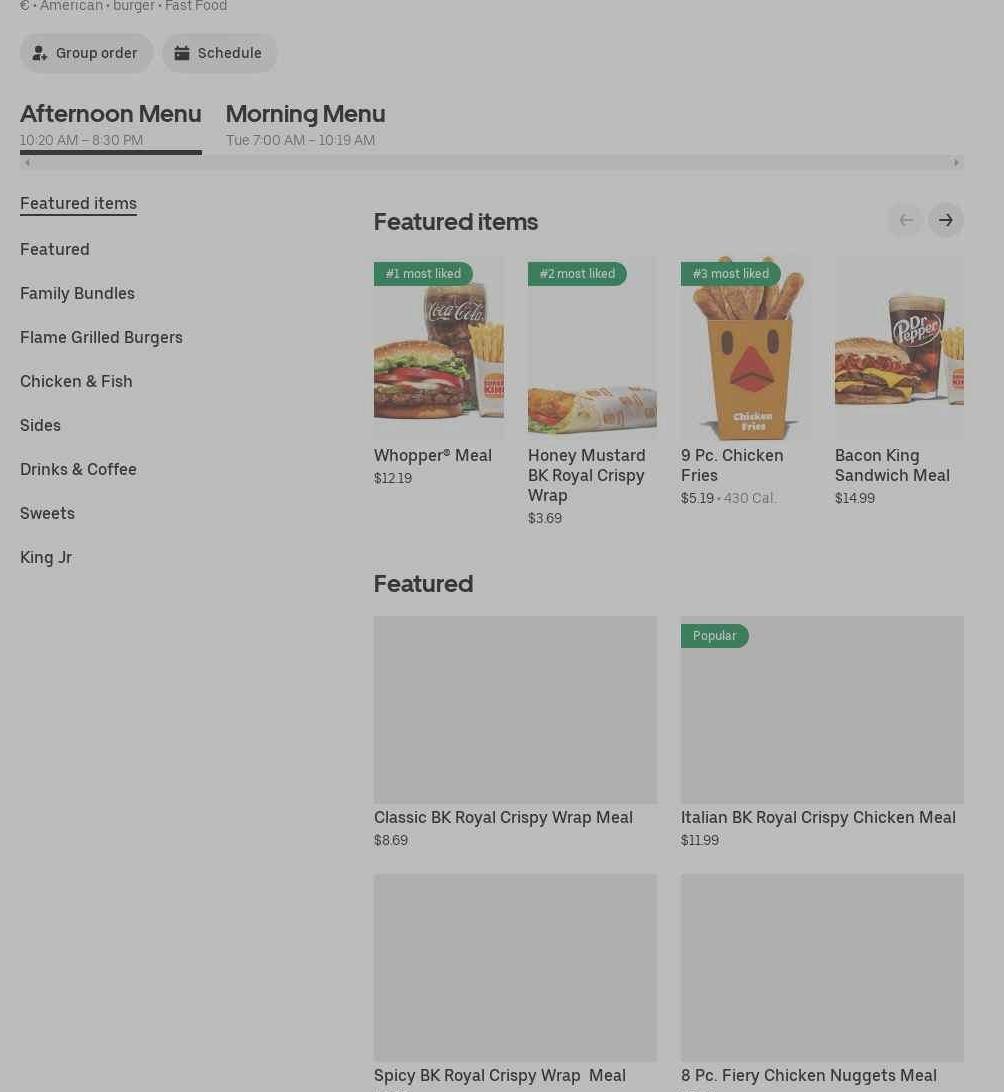
Task: Switch to the Morning Menu tab
Action: (305, 125)
